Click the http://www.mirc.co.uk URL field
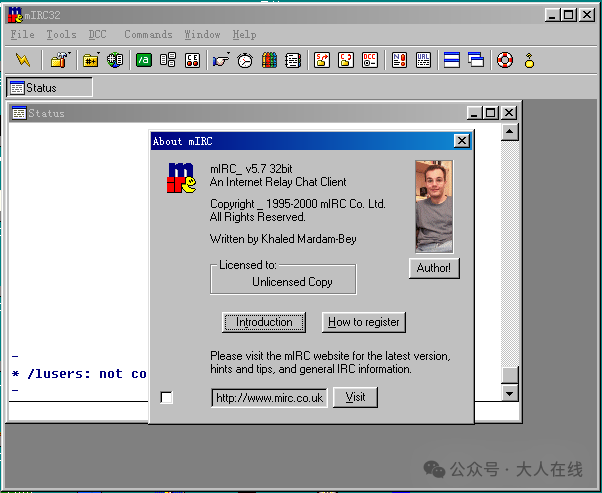This screenshot has width=602, height=493. coord(270,398)
